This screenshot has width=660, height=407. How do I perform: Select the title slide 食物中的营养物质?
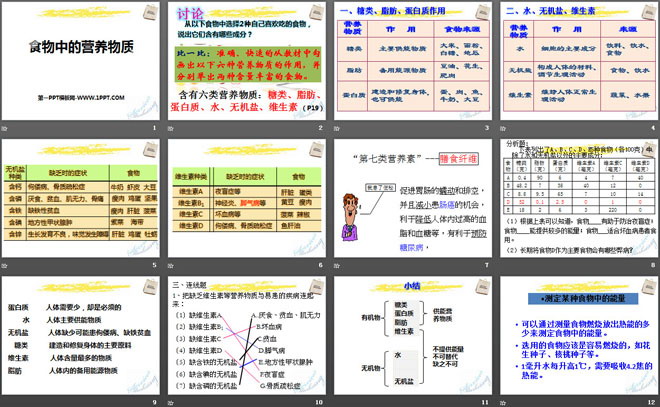pyautogui.click(x=80, y=62)
